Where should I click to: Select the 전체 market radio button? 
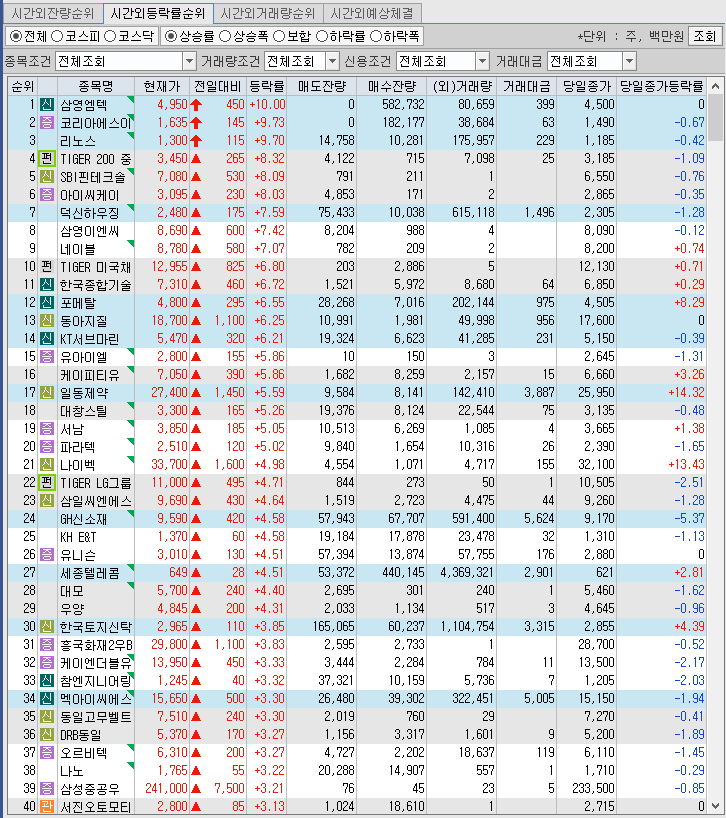tap(16, 36)
